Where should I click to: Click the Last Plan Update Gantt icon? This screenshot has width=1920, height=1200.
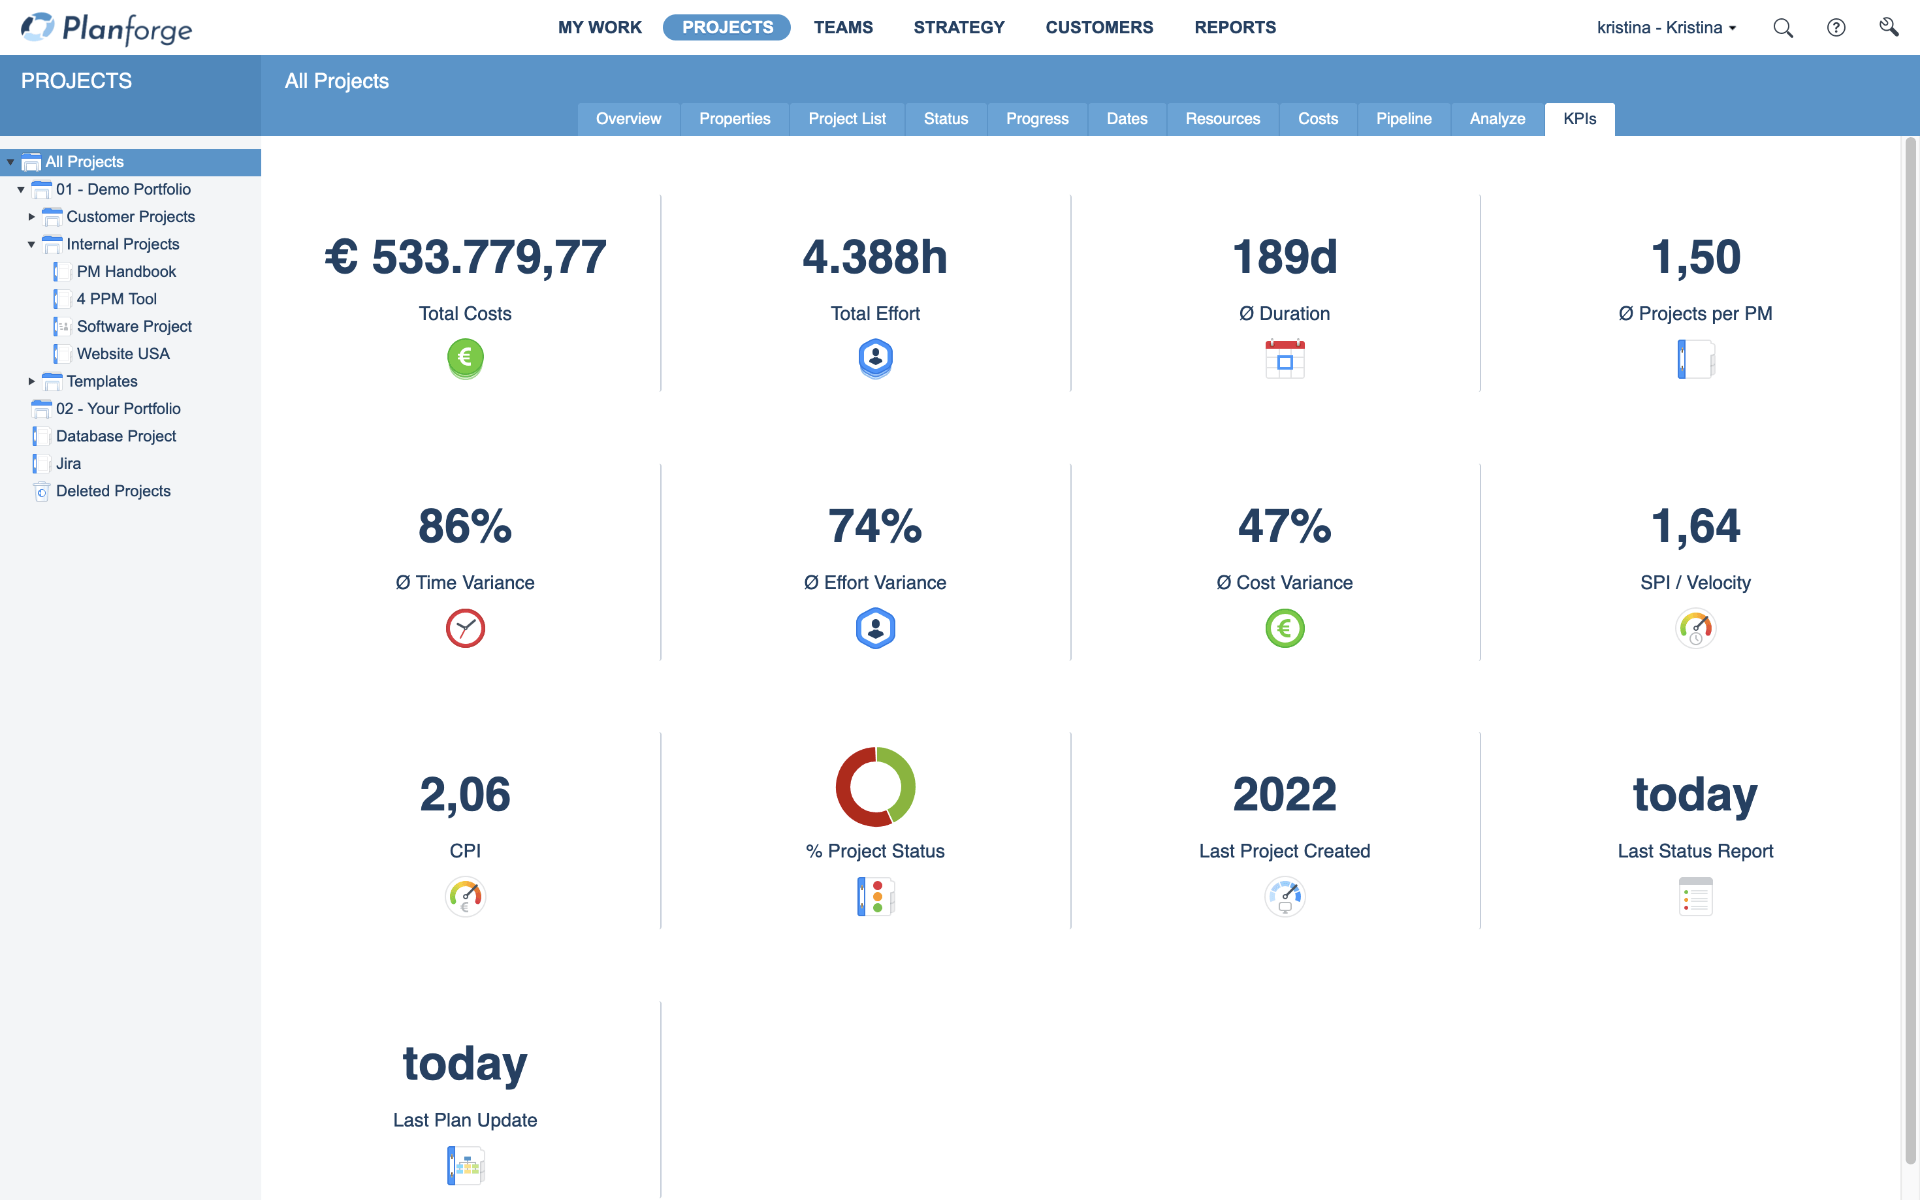click(465, 1166)
